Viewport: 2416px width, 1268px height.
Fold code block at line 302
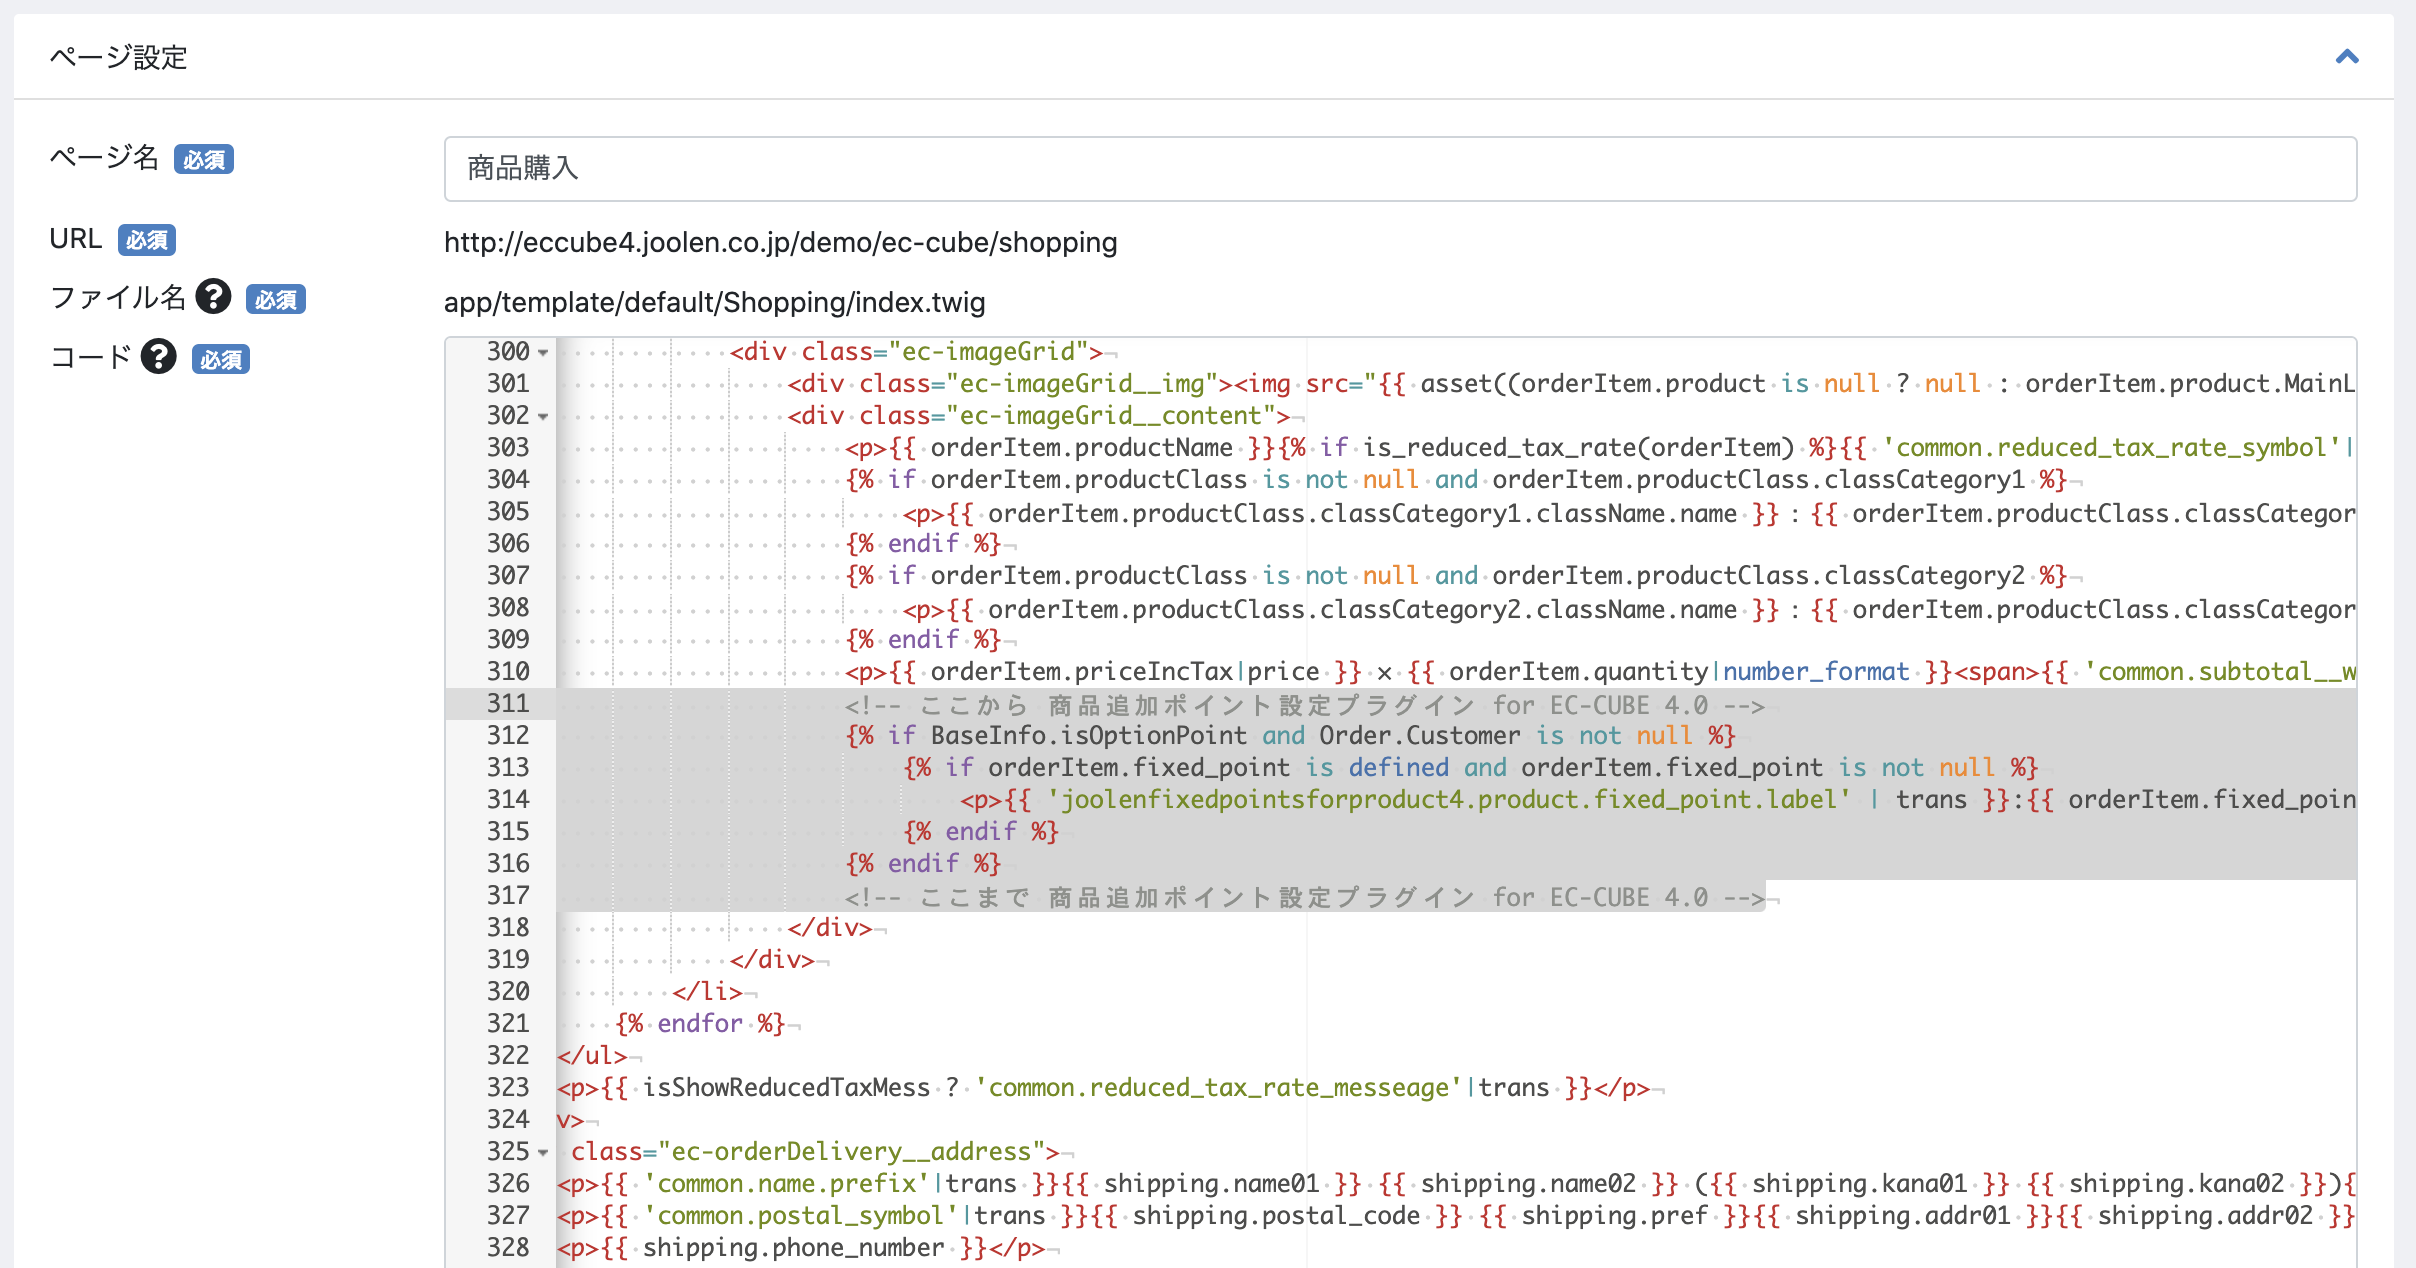point(543,417)
